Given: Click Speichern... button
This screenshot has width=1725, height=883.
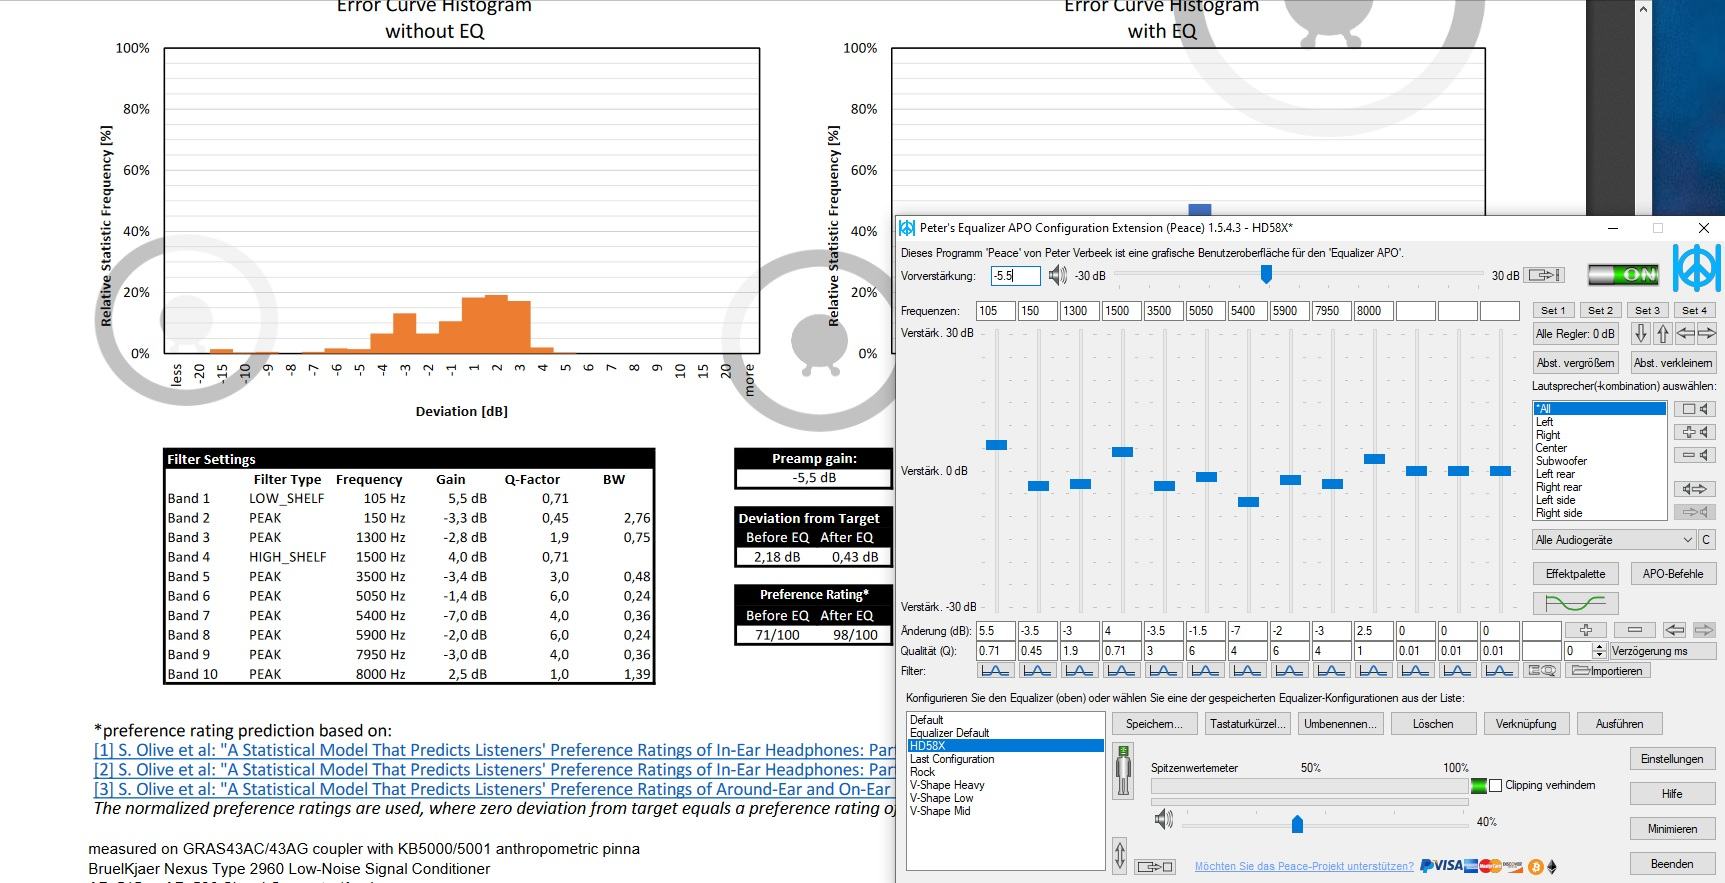Looking at the screenshot, I should (x=1154, y=724).
